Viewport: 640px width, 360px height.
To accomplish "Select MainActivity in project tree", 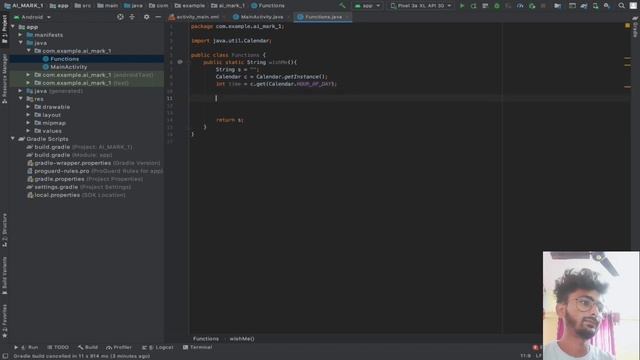I will click(x=69, y=67).
